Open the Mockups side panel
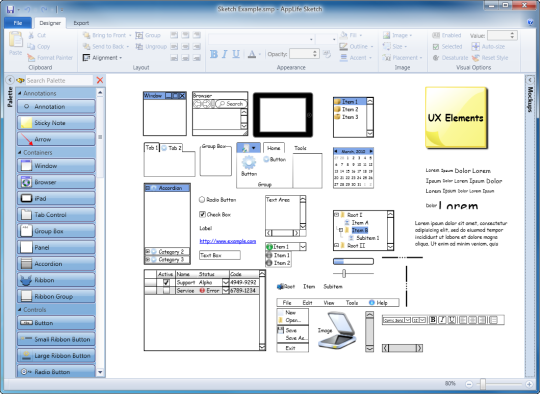The height and width of the screenshot is (394, 540). (530, 99)
